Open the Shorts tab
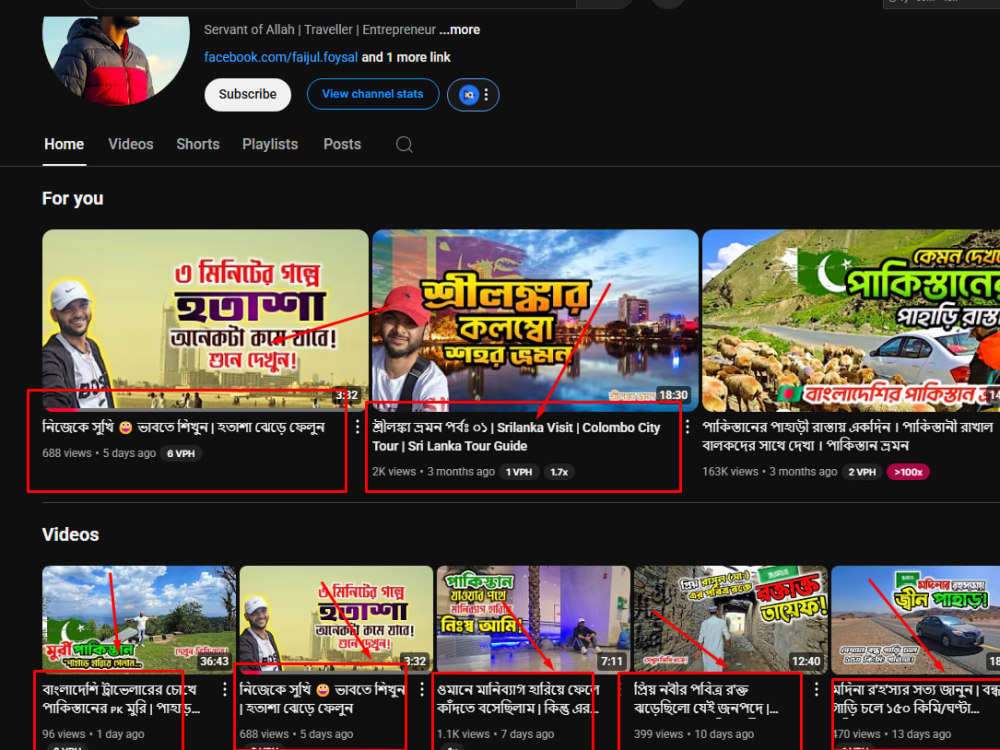 [x=198, y=144]
